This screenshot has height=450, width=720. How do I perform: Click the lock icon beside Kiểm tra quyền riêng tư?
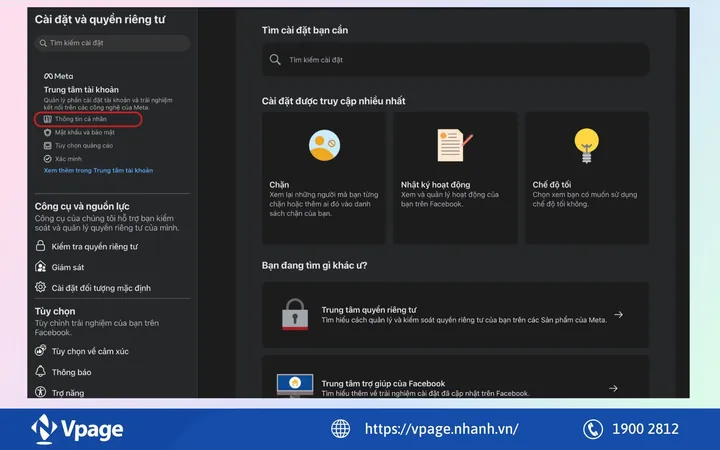pos(40,246)
